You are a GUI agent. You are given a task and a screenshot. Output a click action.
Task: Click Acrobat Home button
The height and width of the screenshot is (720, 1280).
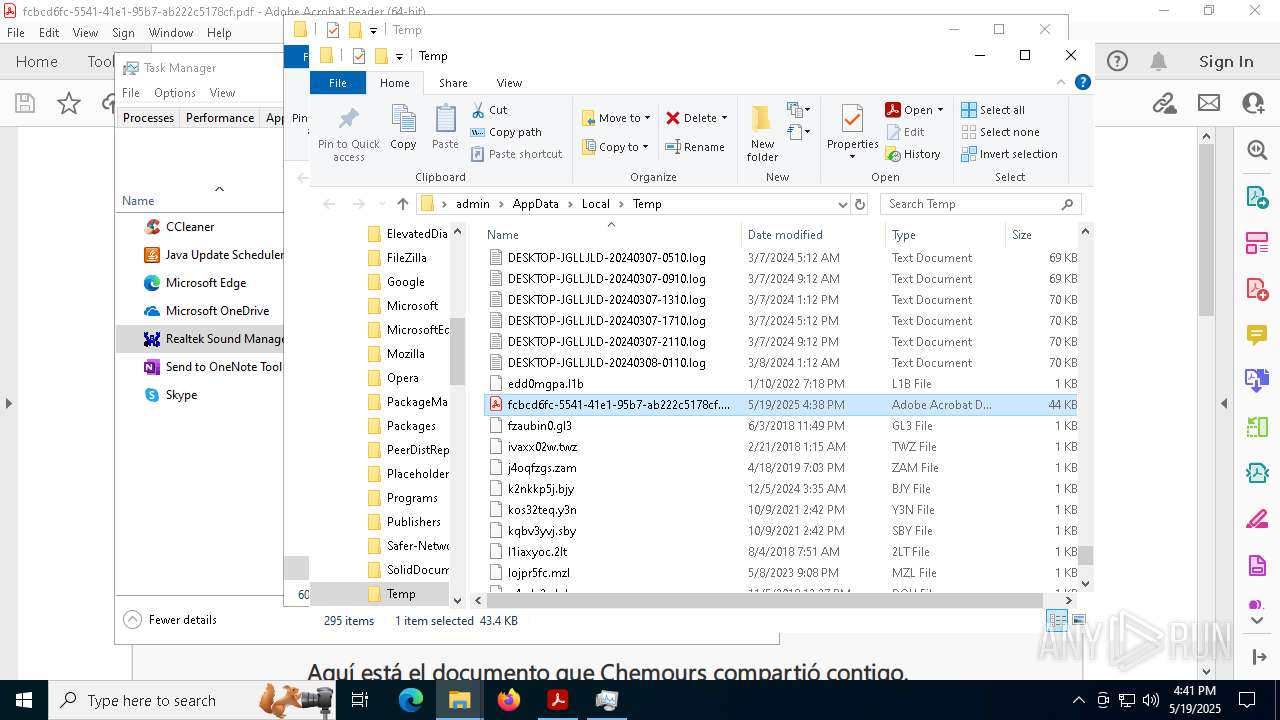click(37, 62)
